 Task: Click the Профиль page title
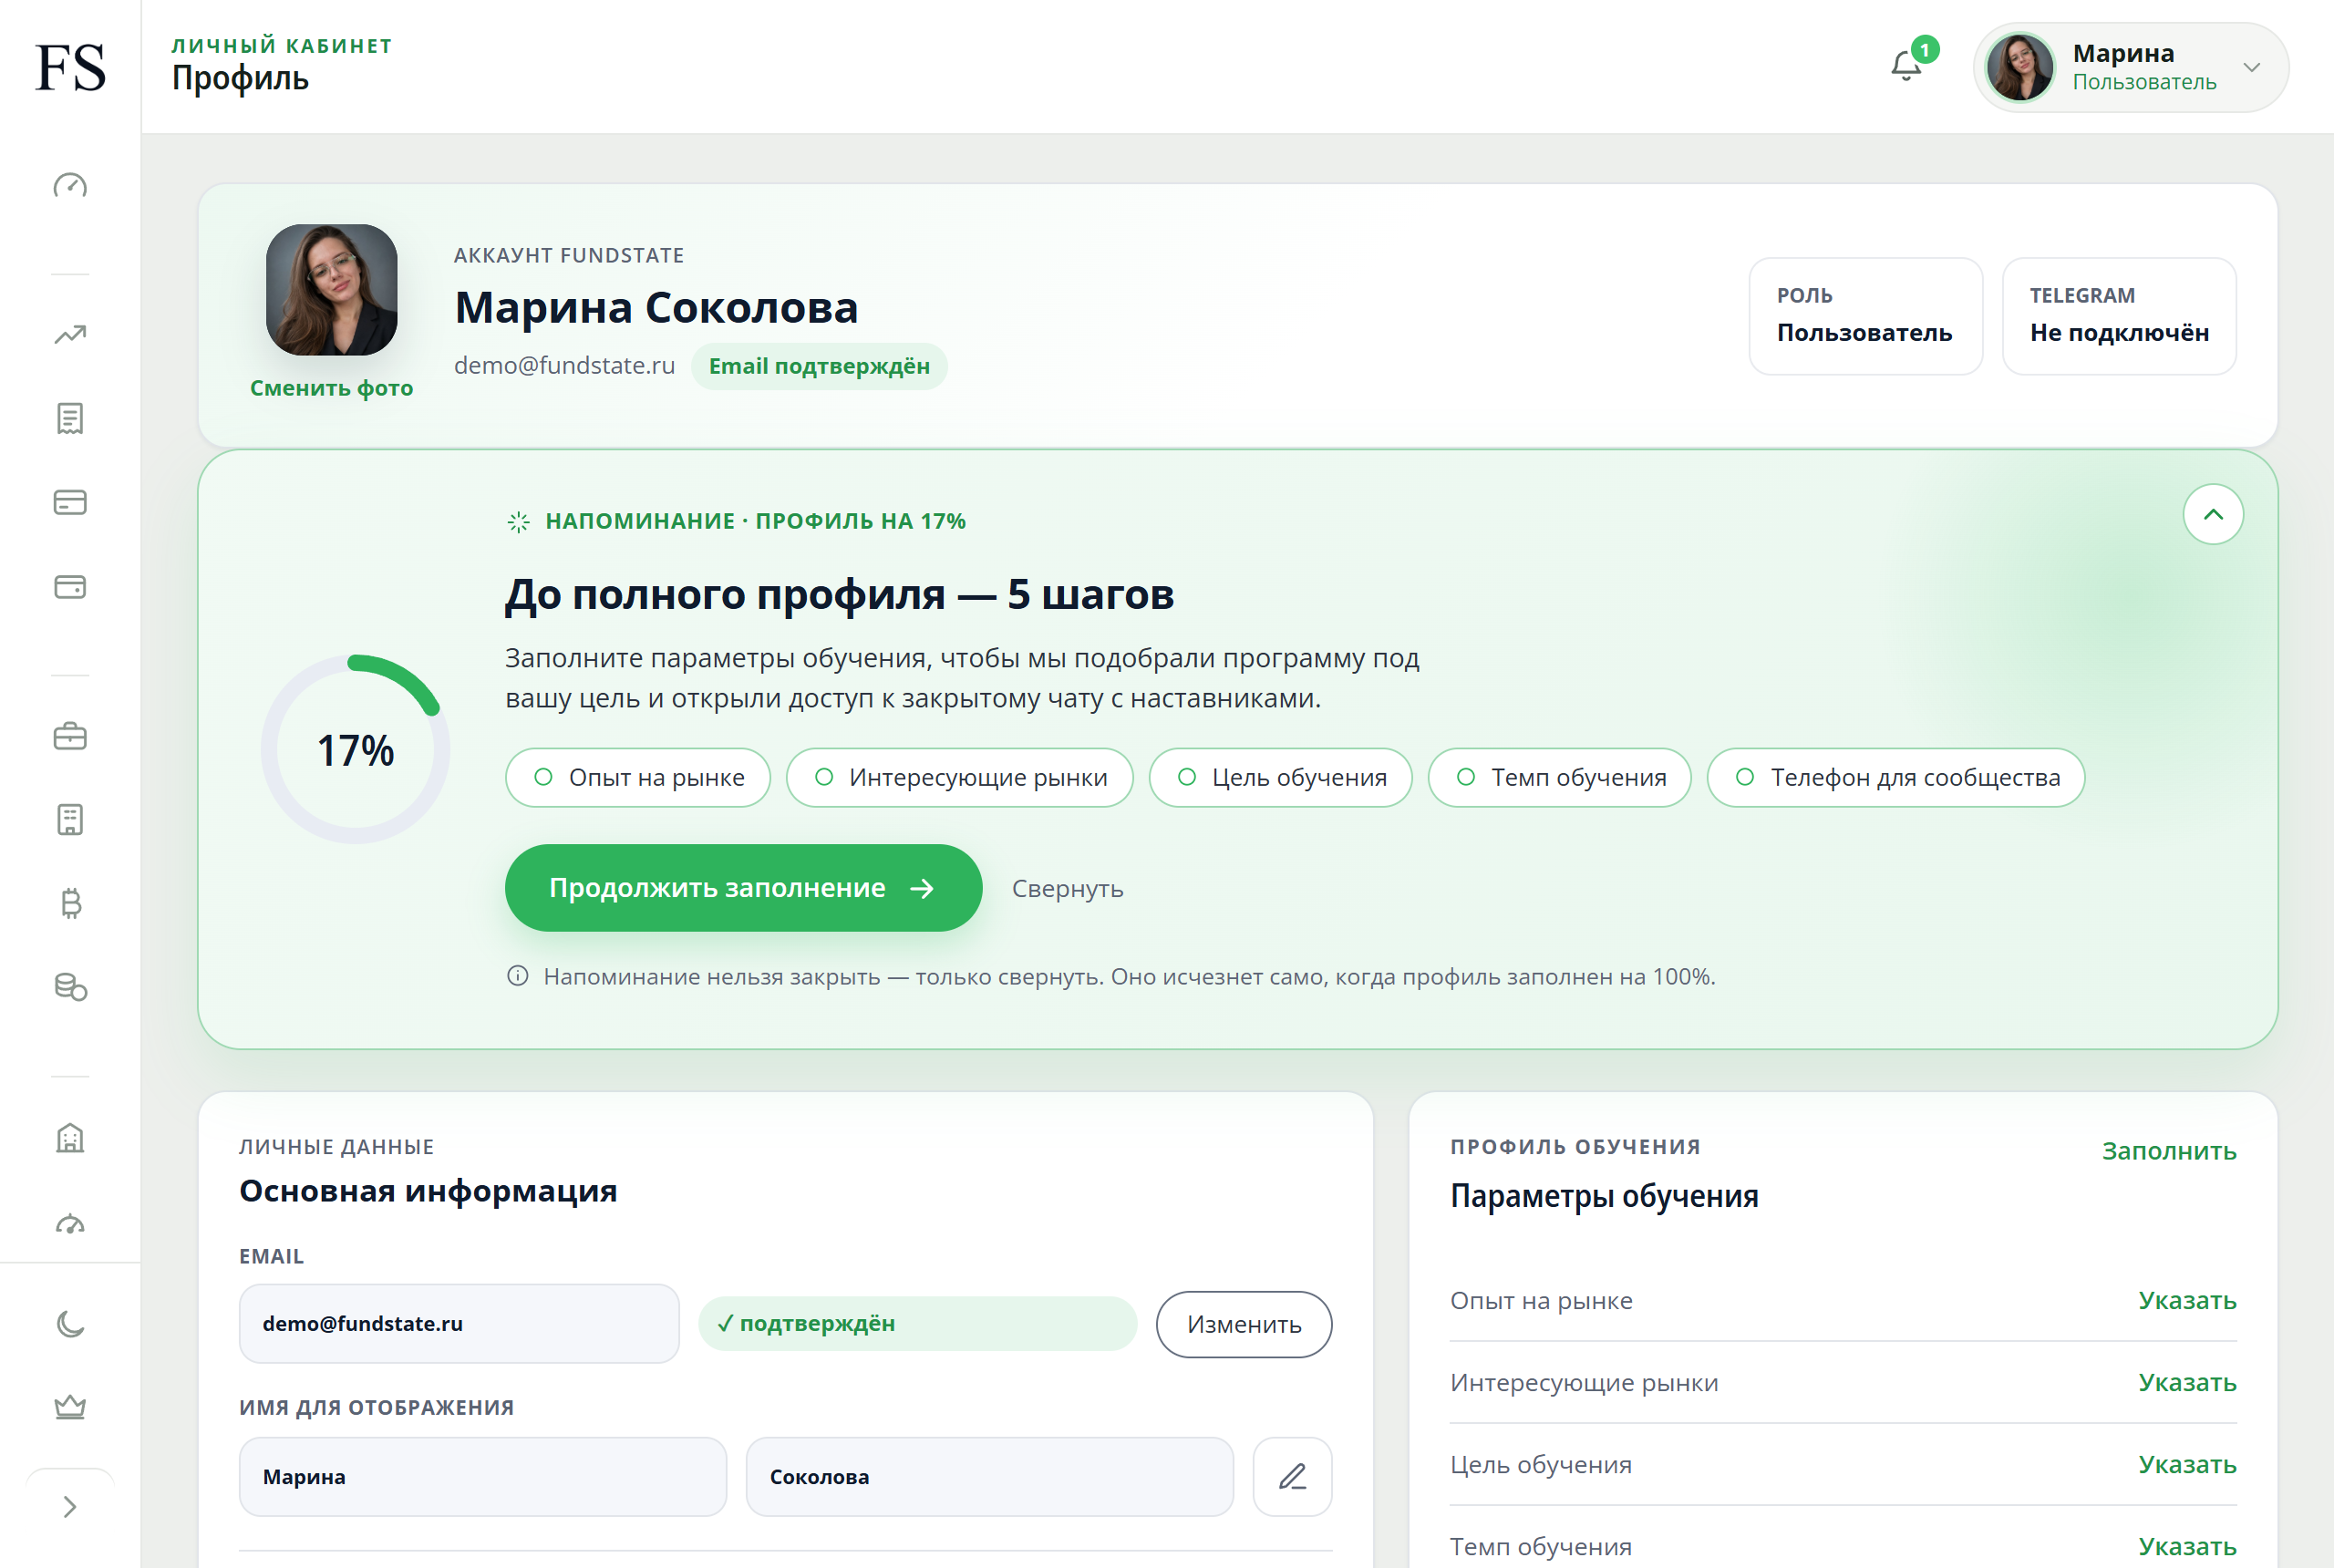(240, 79)
